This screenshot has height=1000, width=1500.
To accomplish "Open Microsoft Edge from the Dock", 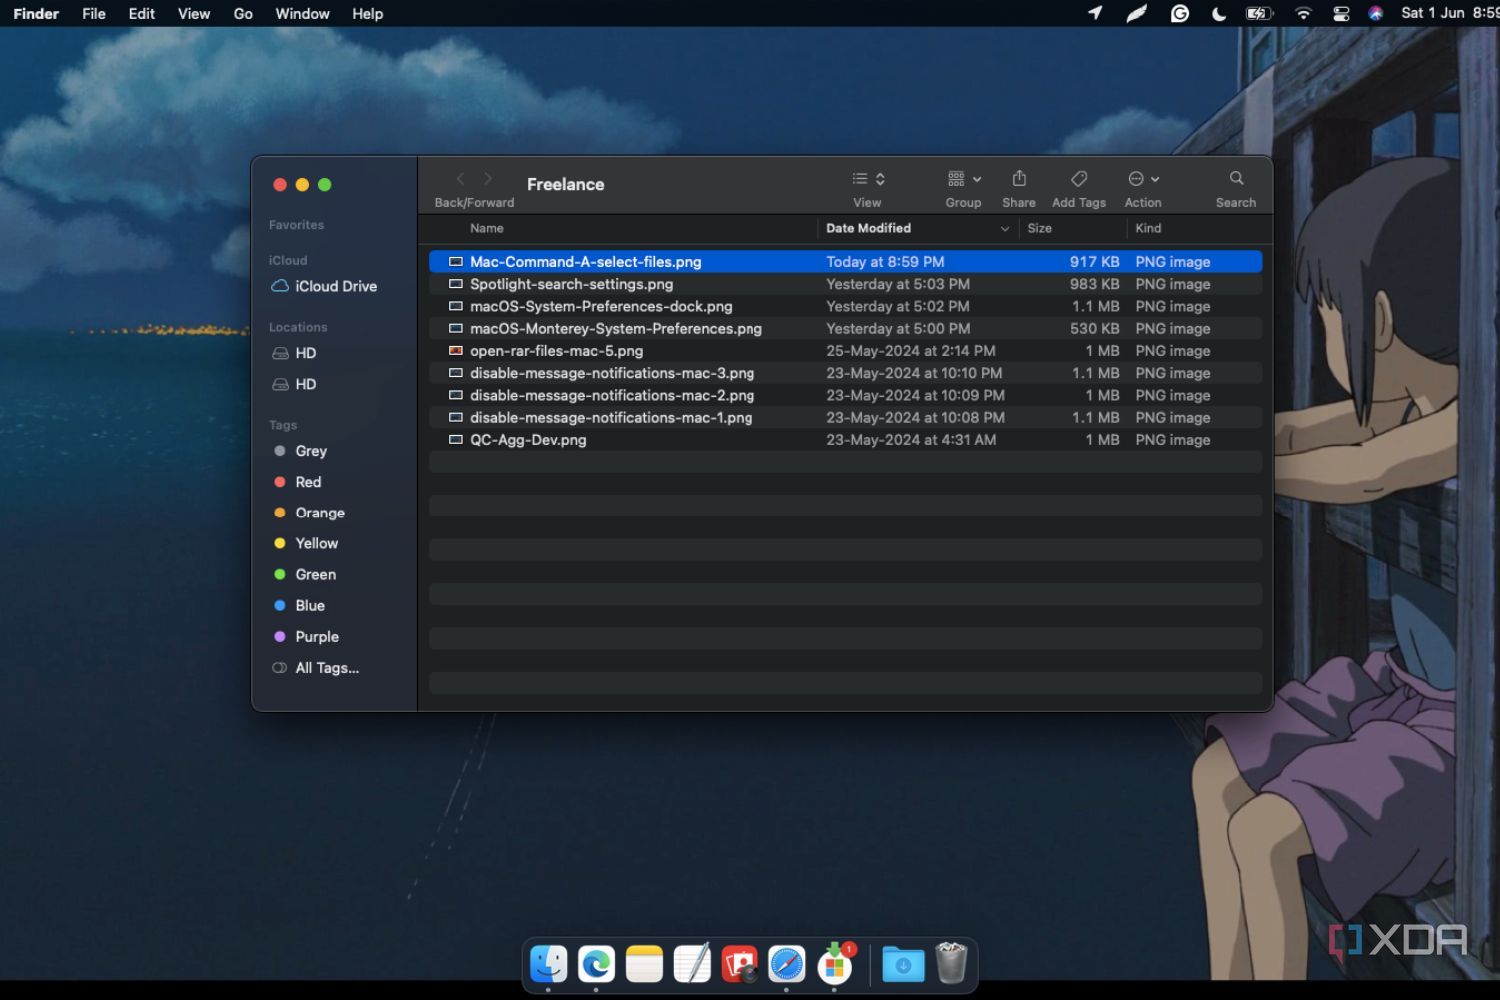I will pos(596,963).
